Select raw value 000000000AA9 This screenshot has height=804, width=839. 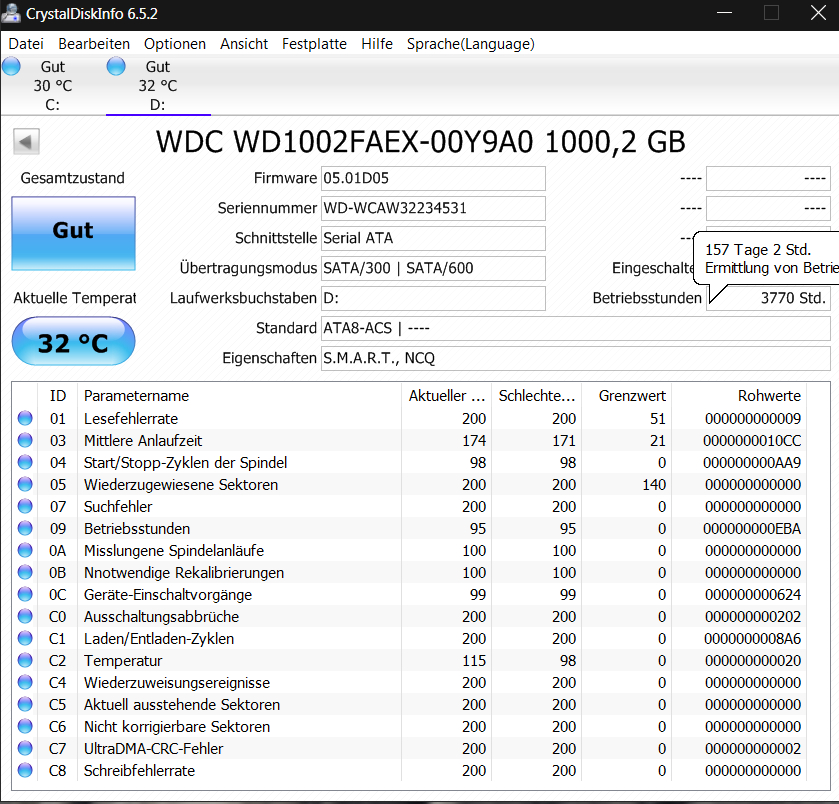pos(752,463)
